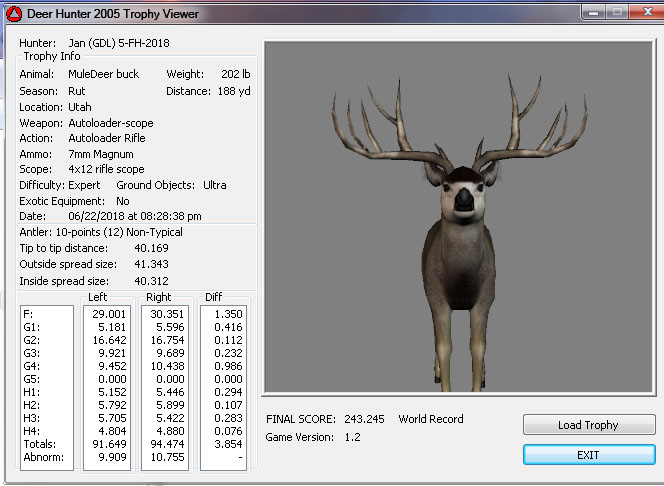Click the Inside spread size value
Viewport: 664px width, 486px height.
point(151,281)
